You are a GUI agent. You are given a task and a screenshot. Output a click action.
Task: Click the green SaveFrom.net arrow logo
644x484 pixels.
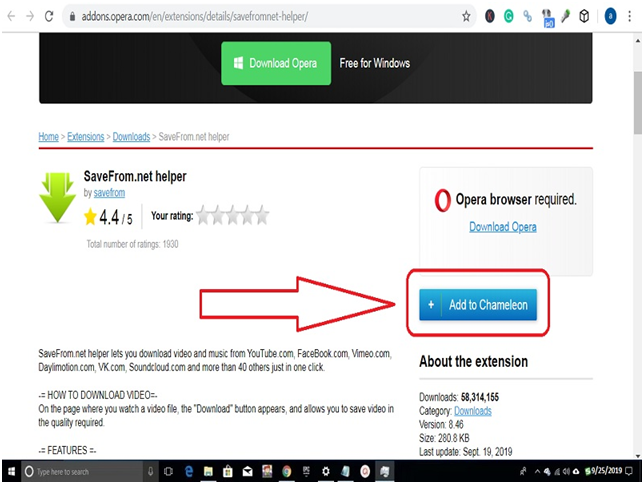[x=58, y=197]
